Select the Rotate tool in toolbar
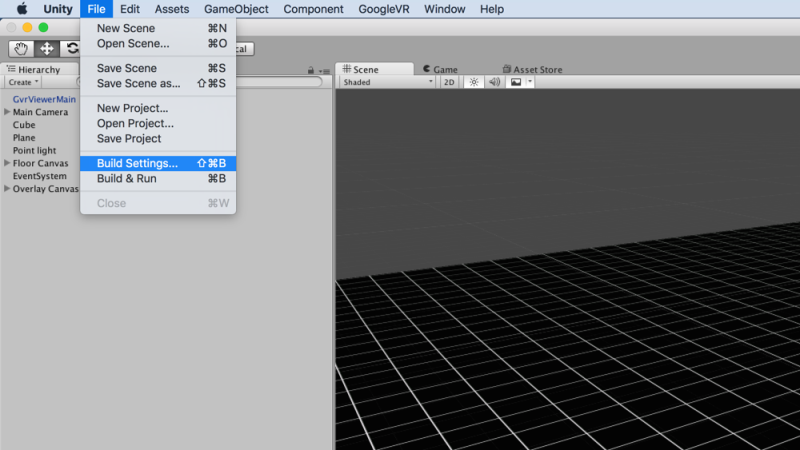 (71, 48)
